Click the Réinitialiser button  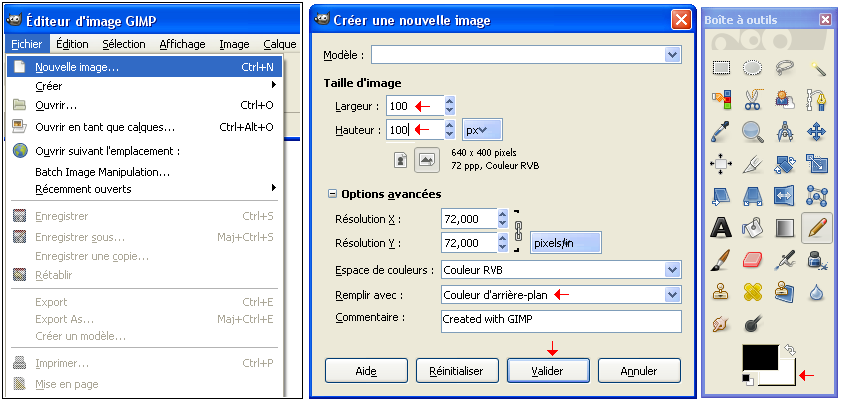click(x=456, y=371)
